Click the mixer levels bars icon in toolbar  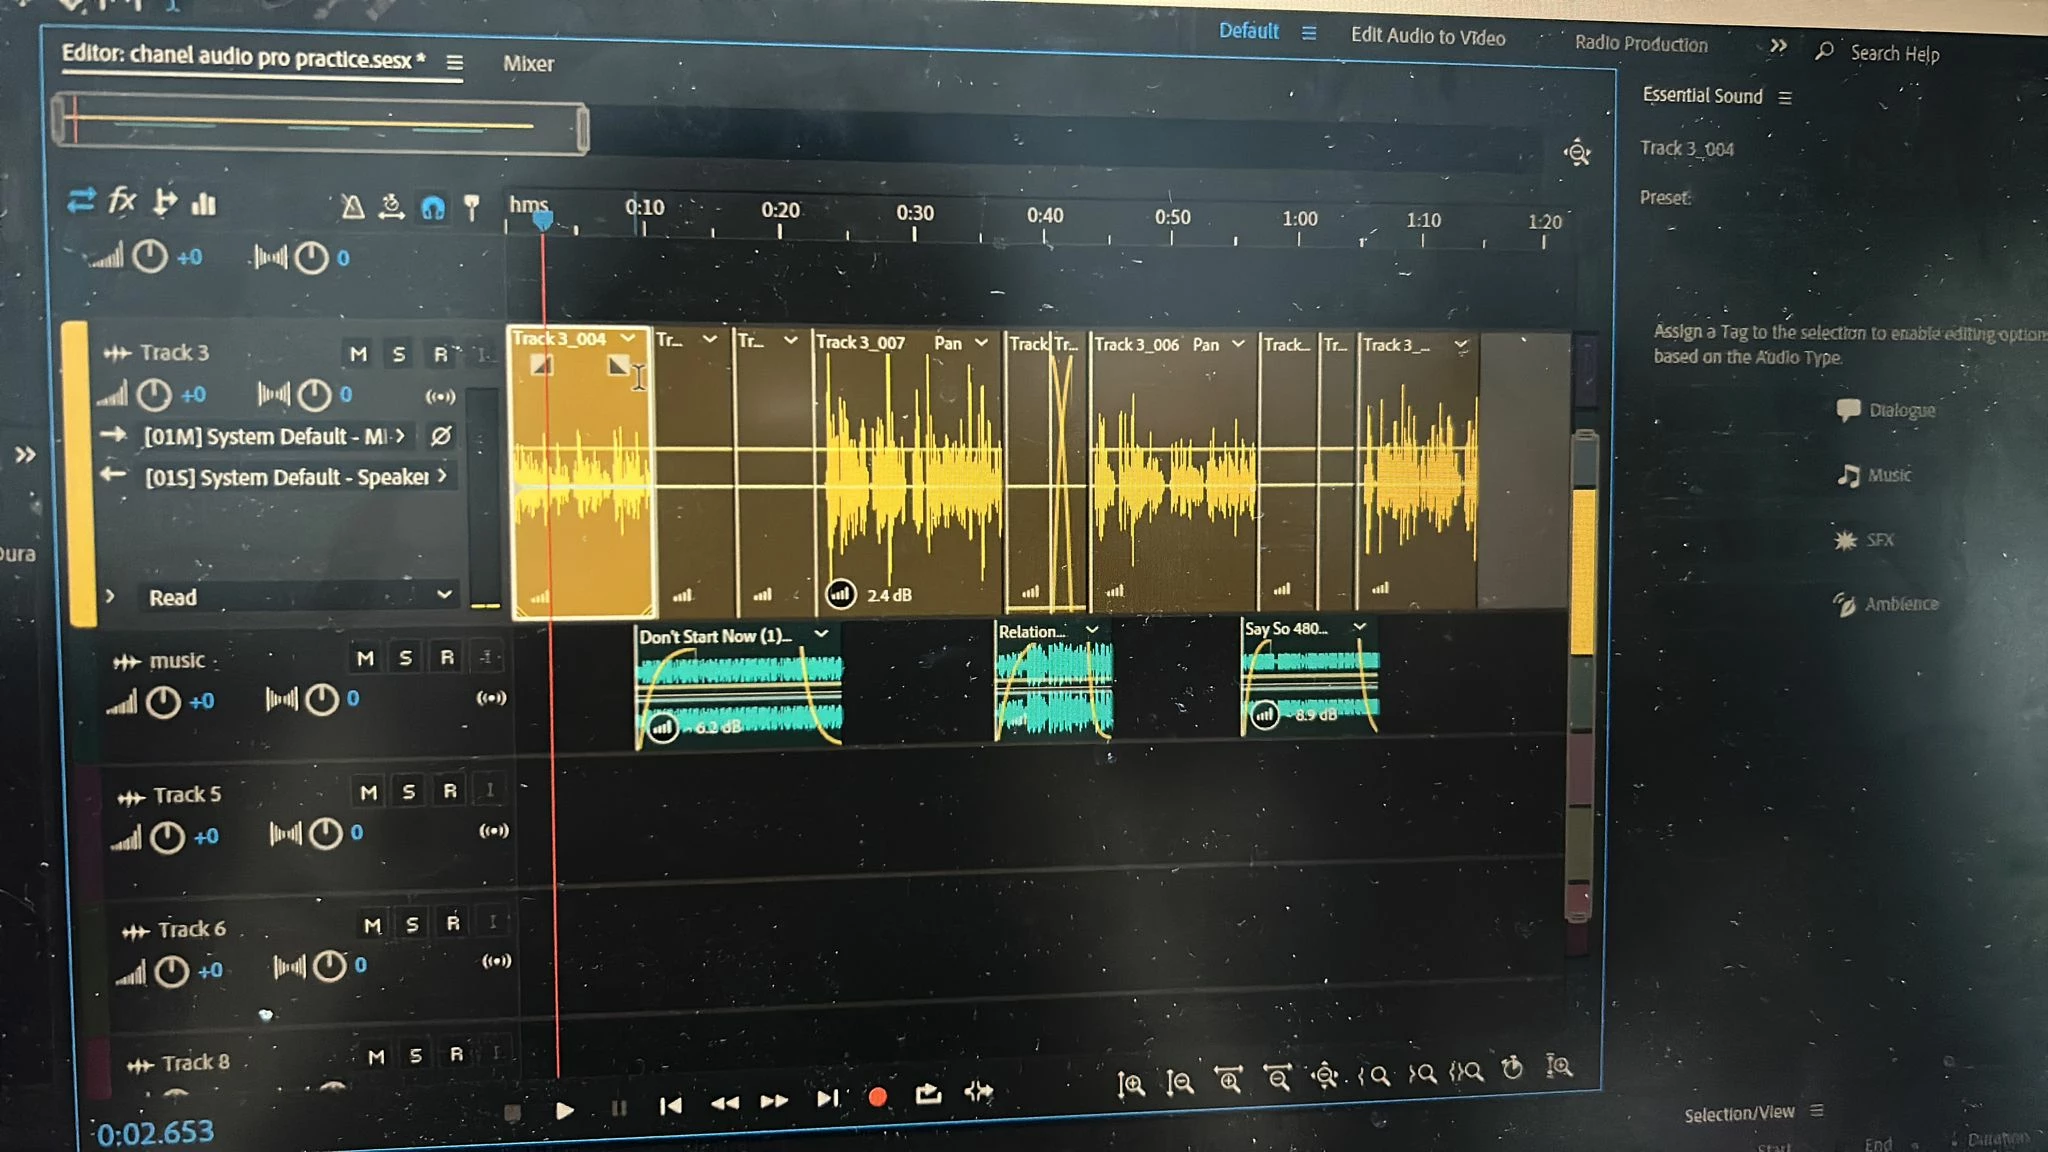click(204, 204)
